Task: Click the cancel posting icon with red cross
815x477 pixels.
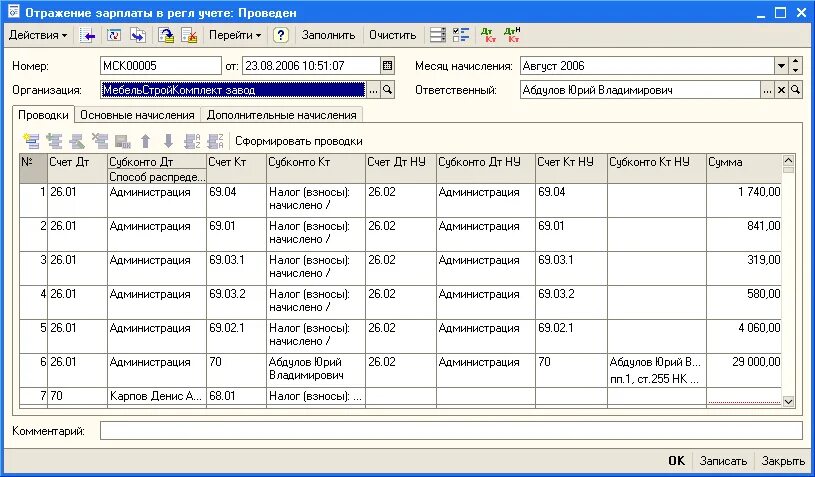Action: [189, 35]
